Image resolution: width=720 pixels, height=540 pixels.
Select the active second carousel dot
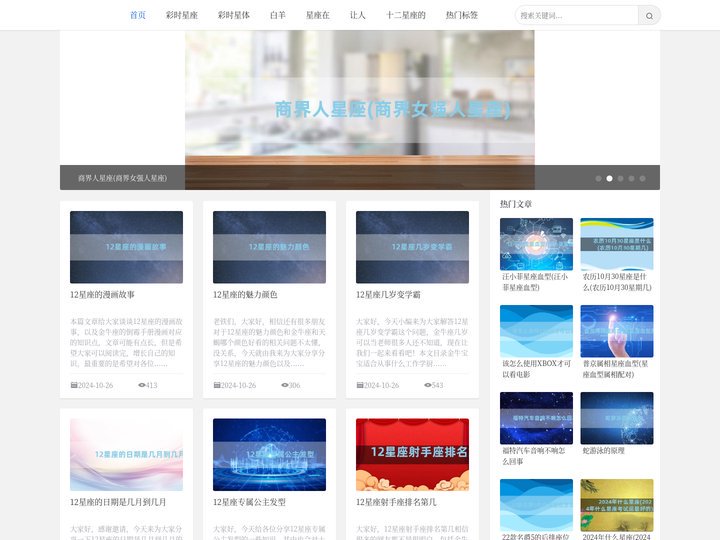(x=609, y=179)
